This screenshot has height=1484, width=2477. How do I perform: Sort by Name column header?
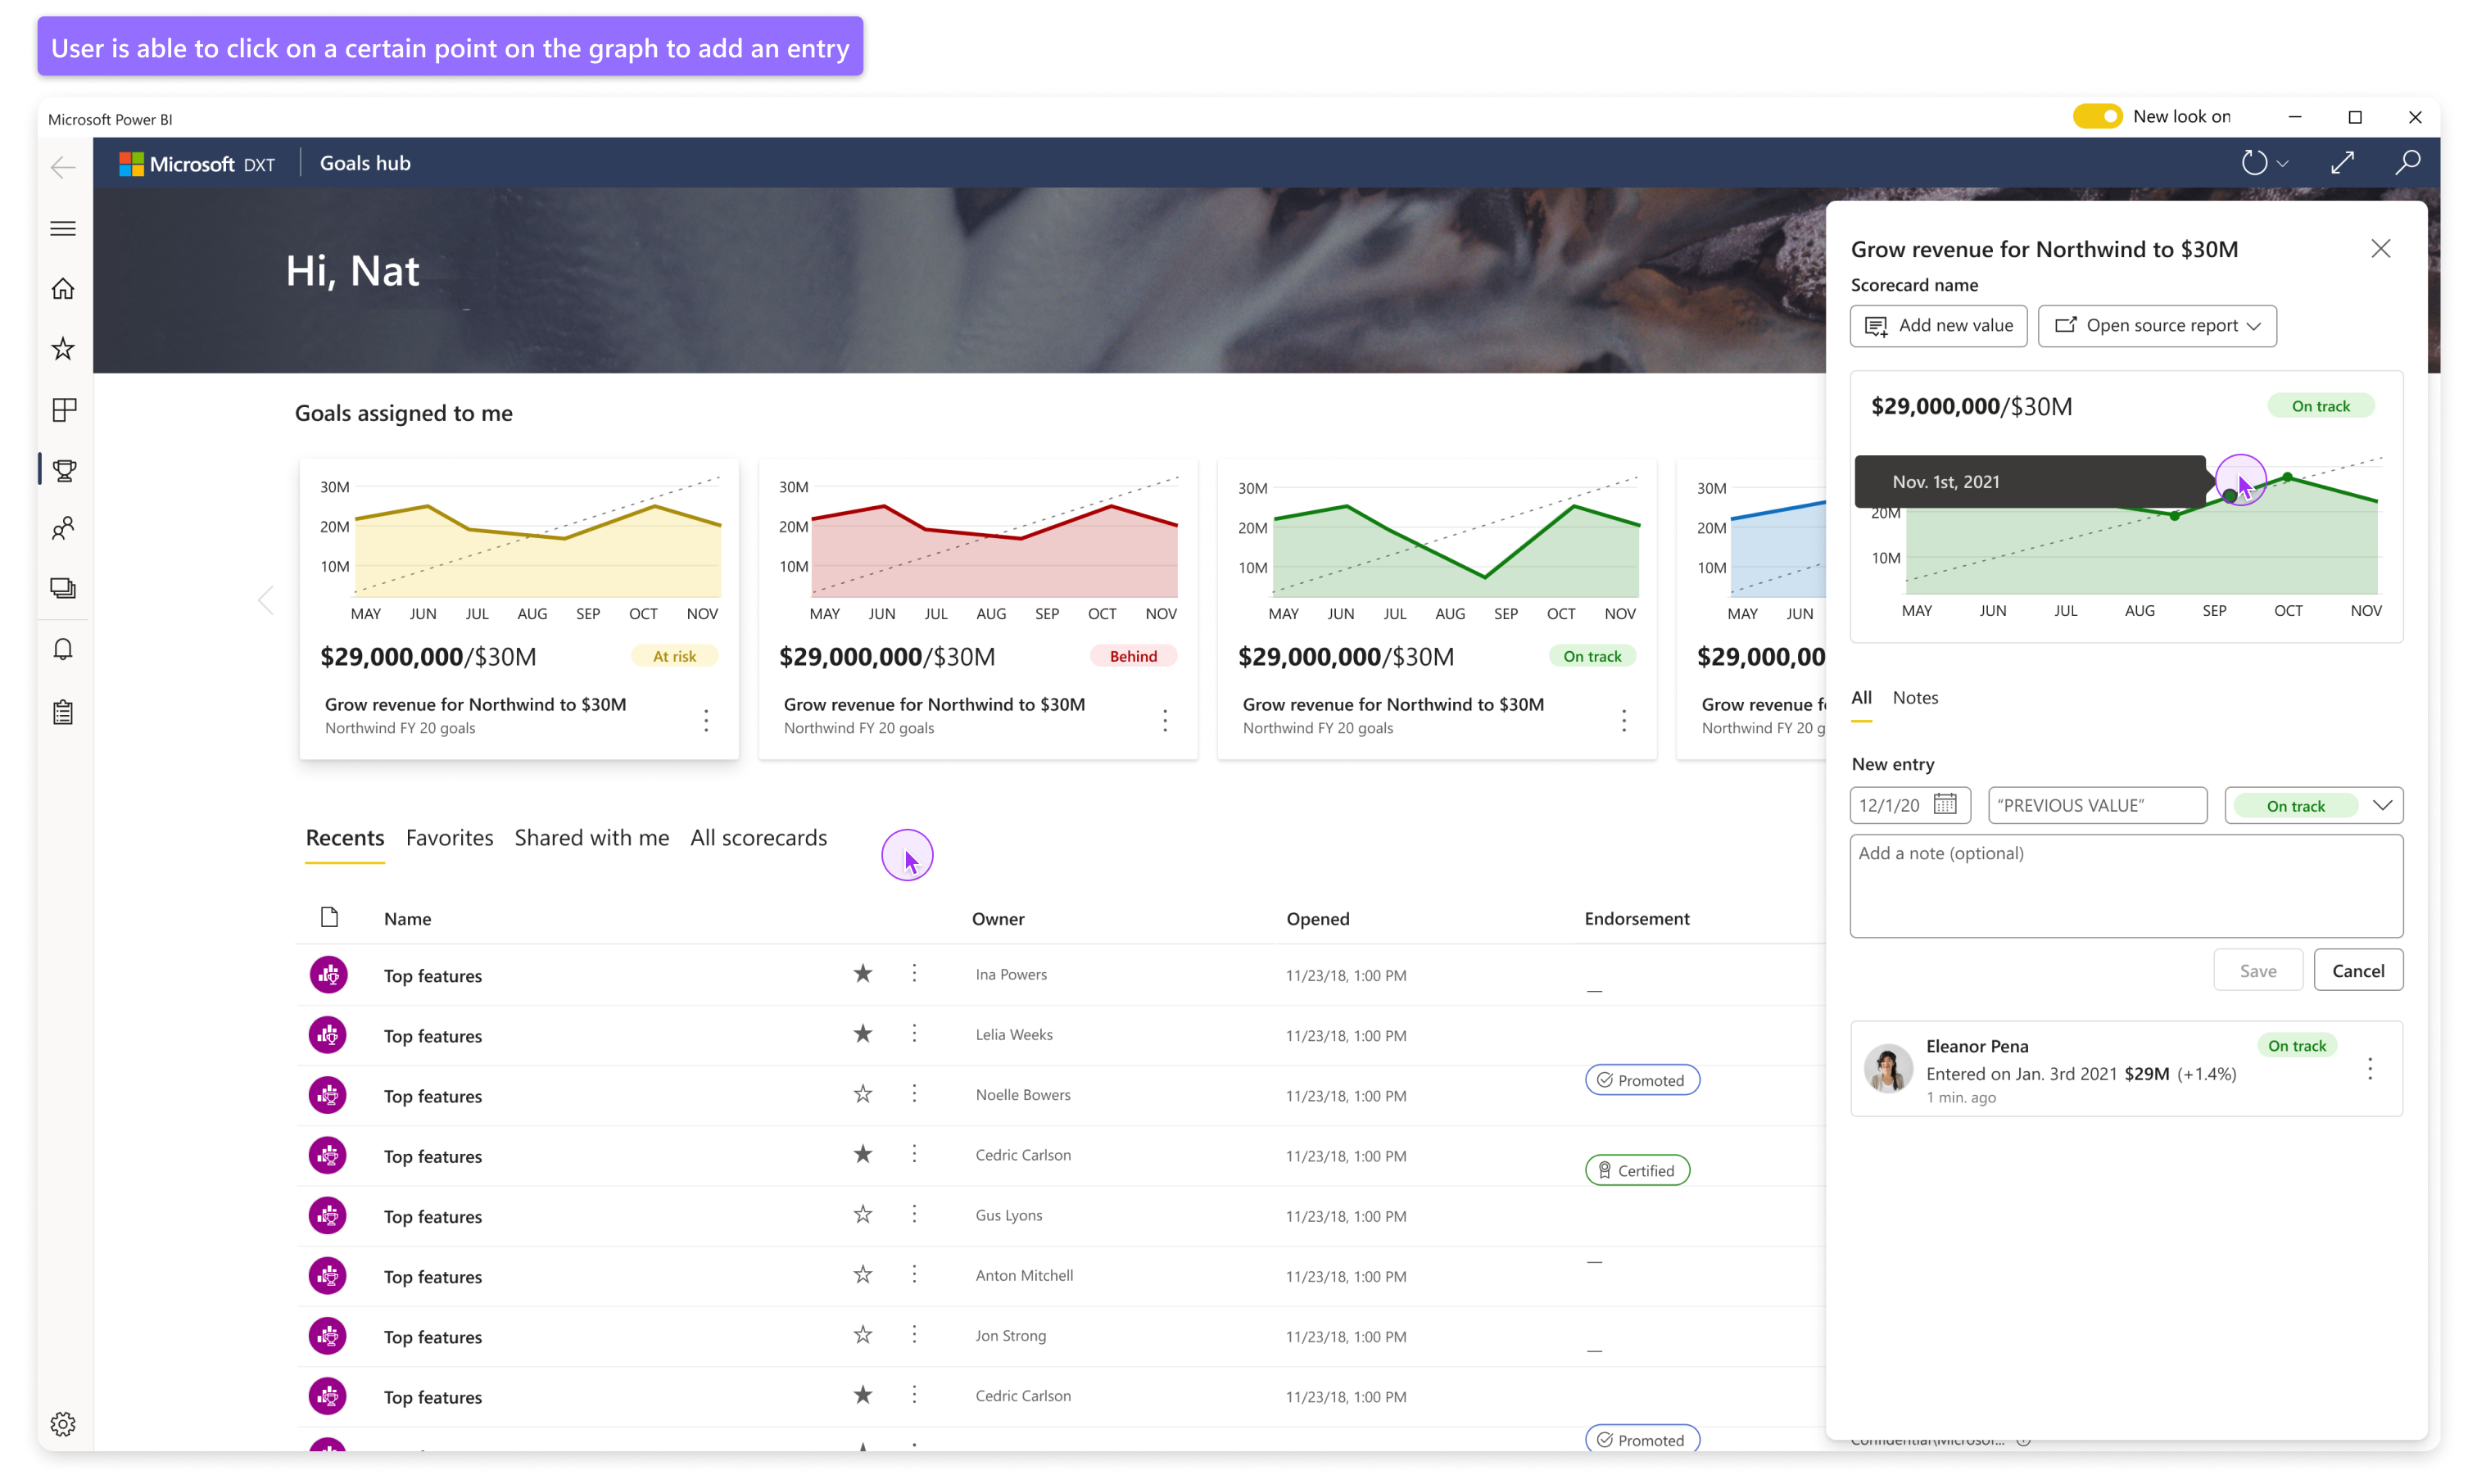(x=407, y=918)
